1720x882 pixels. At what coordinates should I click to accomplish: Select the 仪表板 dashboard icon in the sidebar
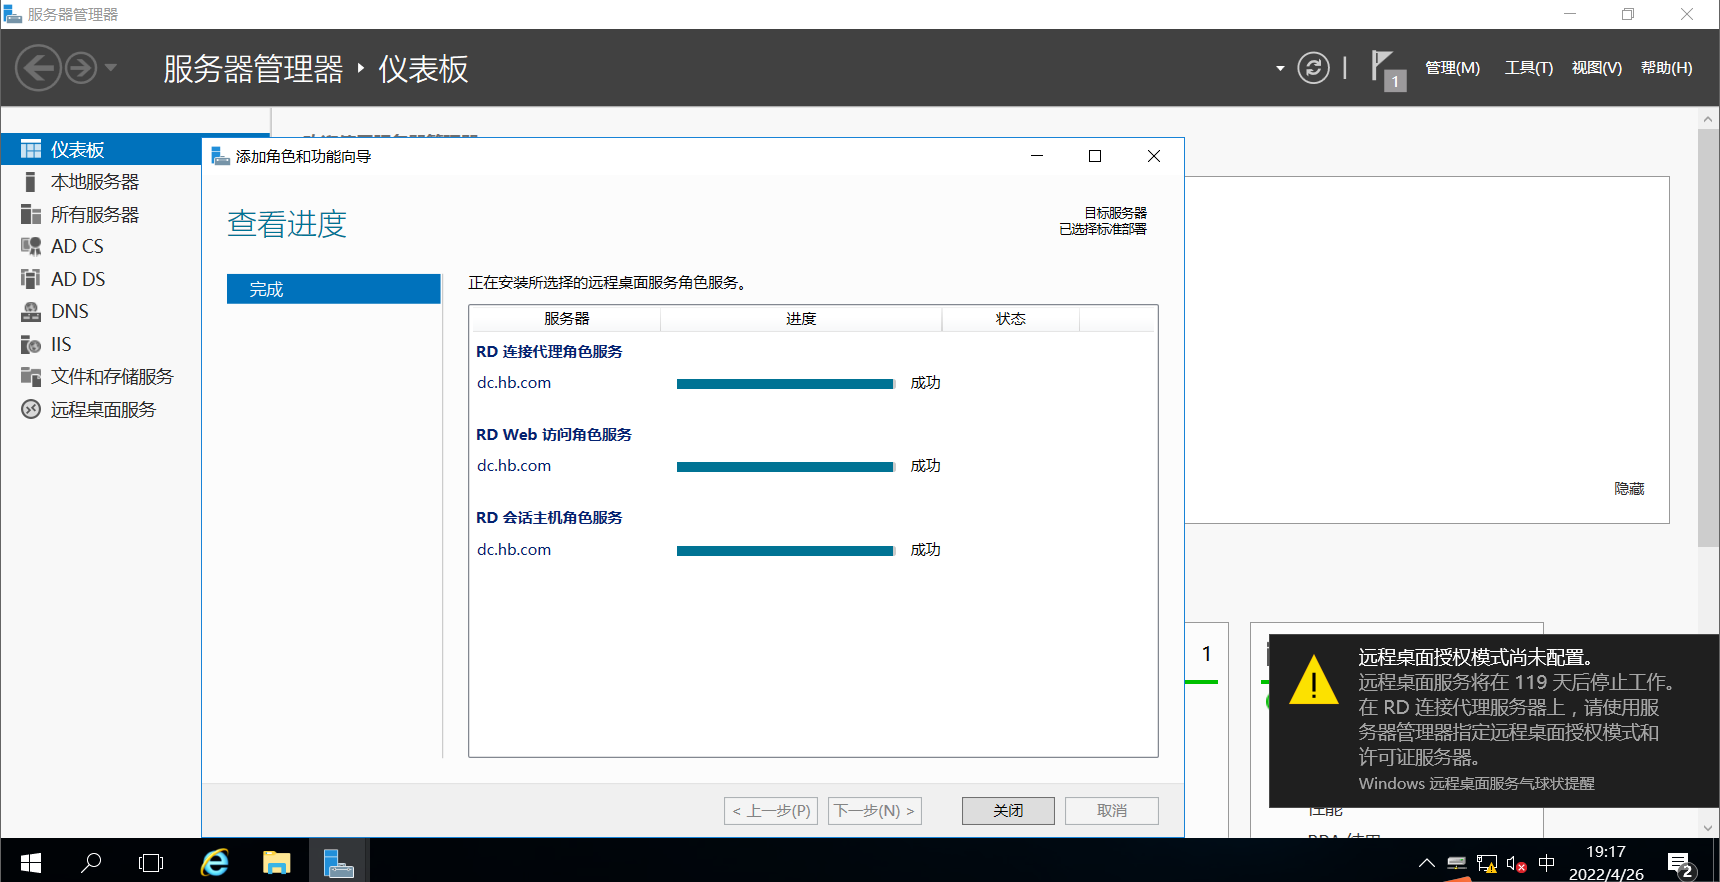pyautogui.click(x=31, y=149)
